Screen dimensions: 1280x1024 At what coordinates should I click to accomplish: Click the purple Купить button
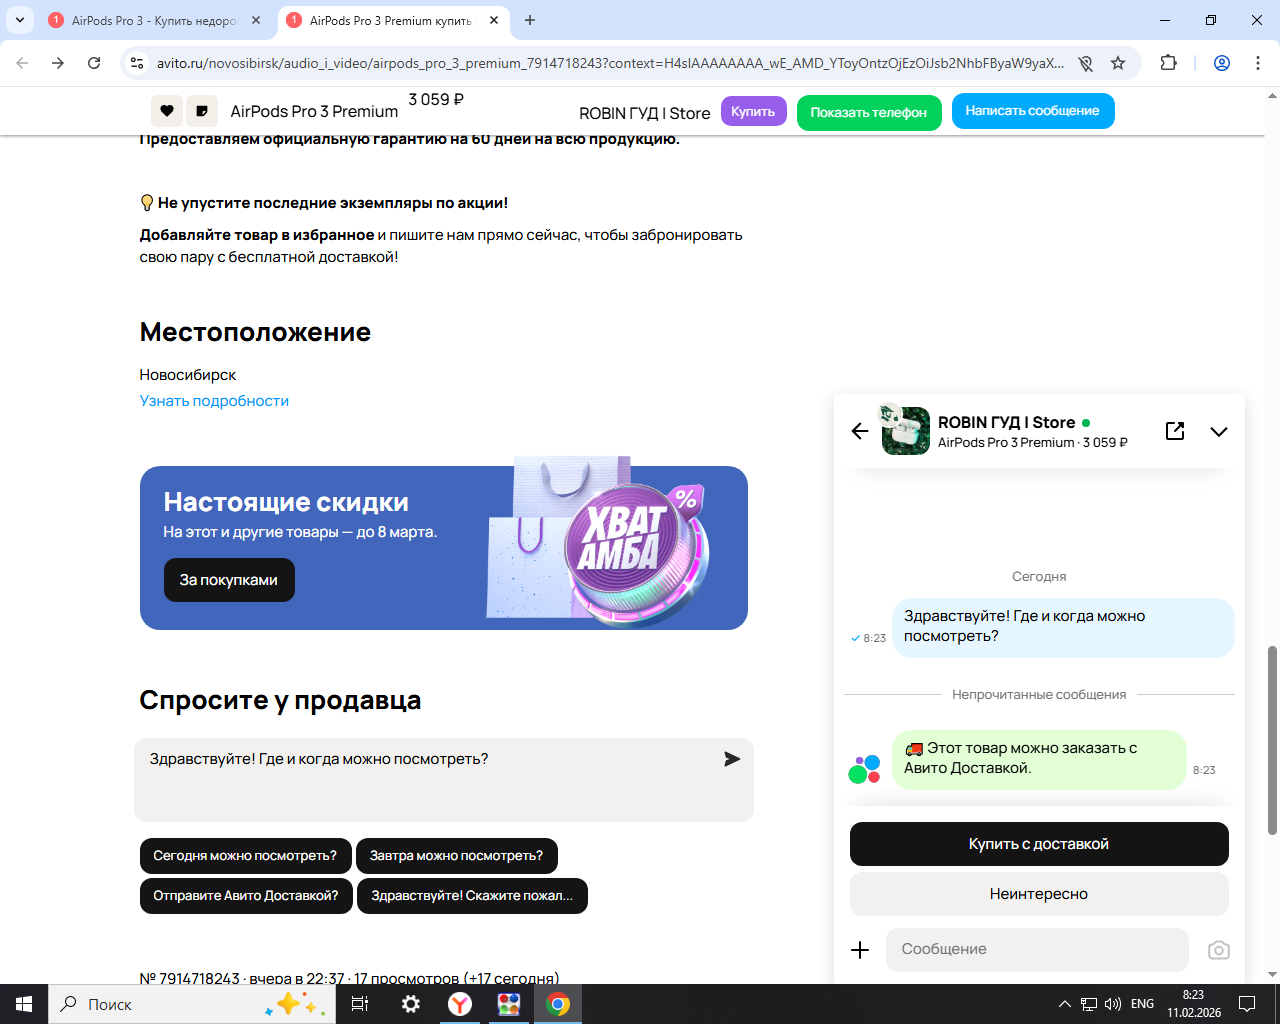pos(753,111)
